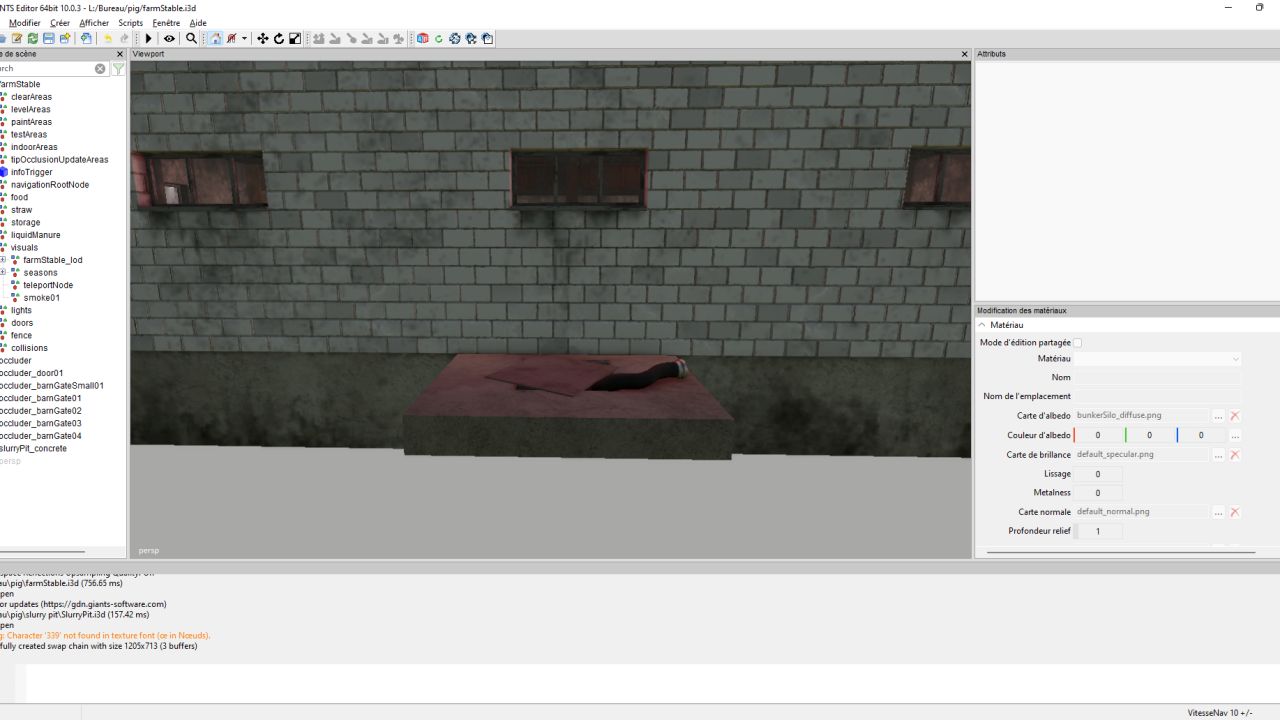Open the small dropdown arrow in the toolbar
This screenshot has height=720, width=1280.
point(244,38)
